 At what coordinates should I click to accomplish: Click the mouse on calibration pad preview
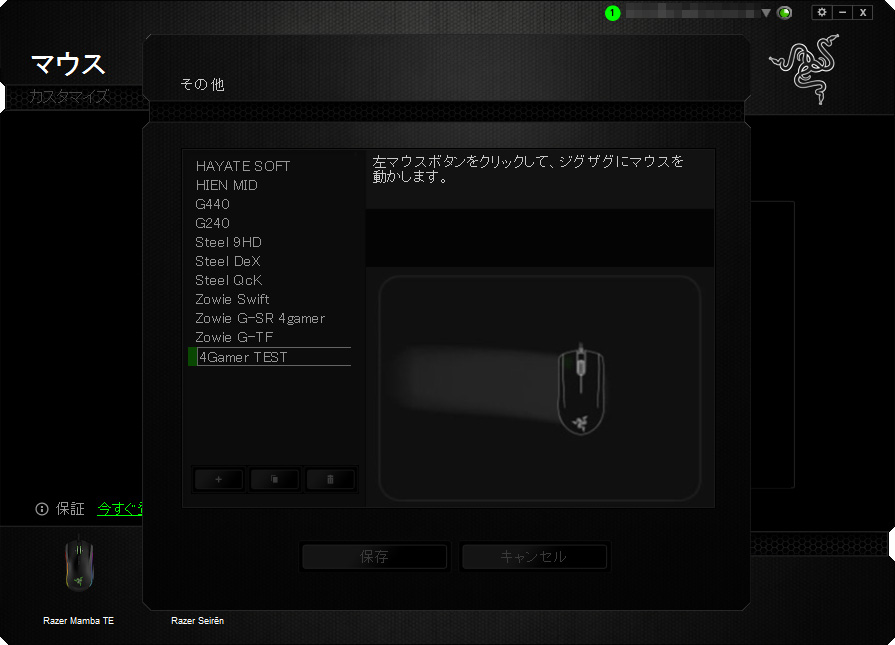tap(579, 390)
